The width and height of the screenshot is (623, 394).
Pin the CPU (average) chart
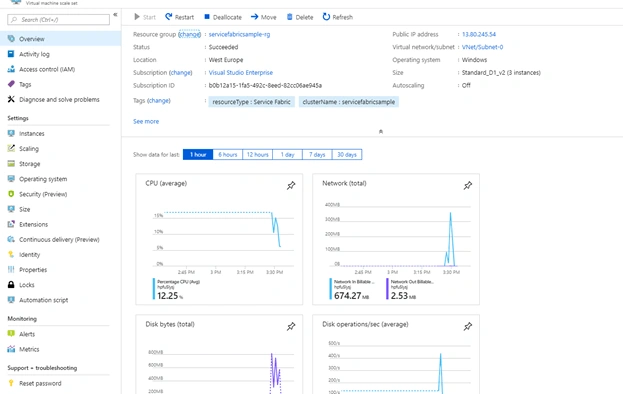[291, 185]
